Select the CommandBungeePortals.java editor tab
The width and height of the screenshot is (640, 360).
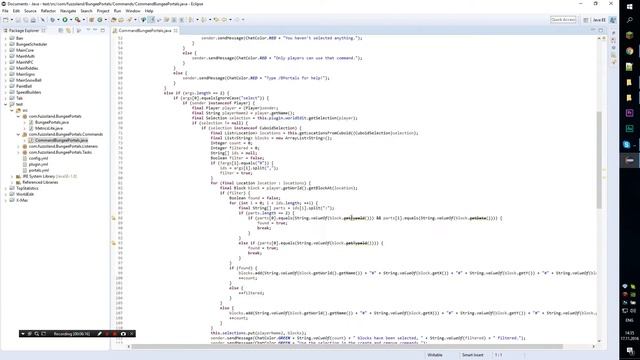tap(145, 31)
